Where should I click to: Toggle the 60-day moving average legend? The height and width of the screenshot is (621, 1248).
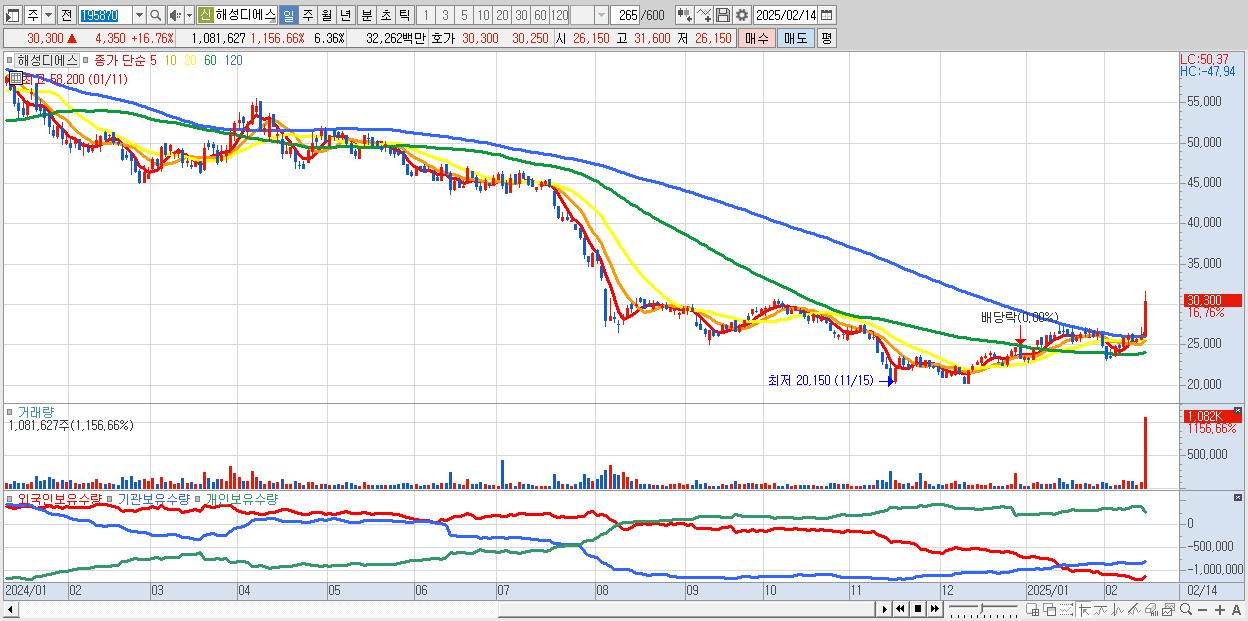[210, 60]
